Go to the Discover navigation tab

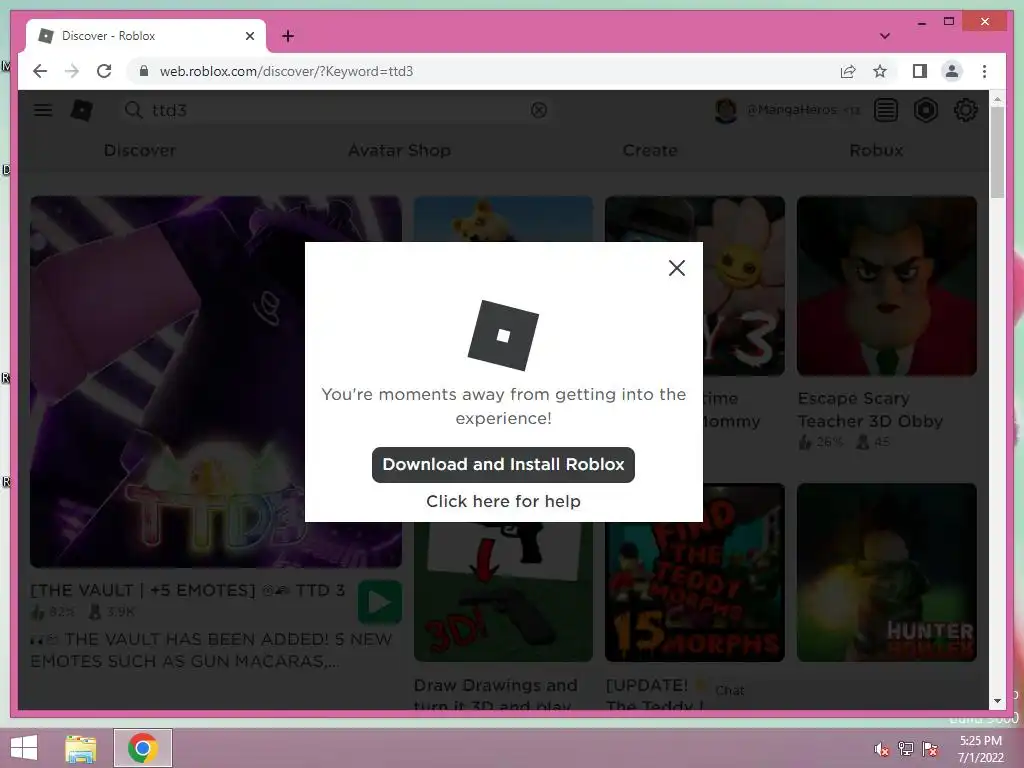tap(140, 150)
